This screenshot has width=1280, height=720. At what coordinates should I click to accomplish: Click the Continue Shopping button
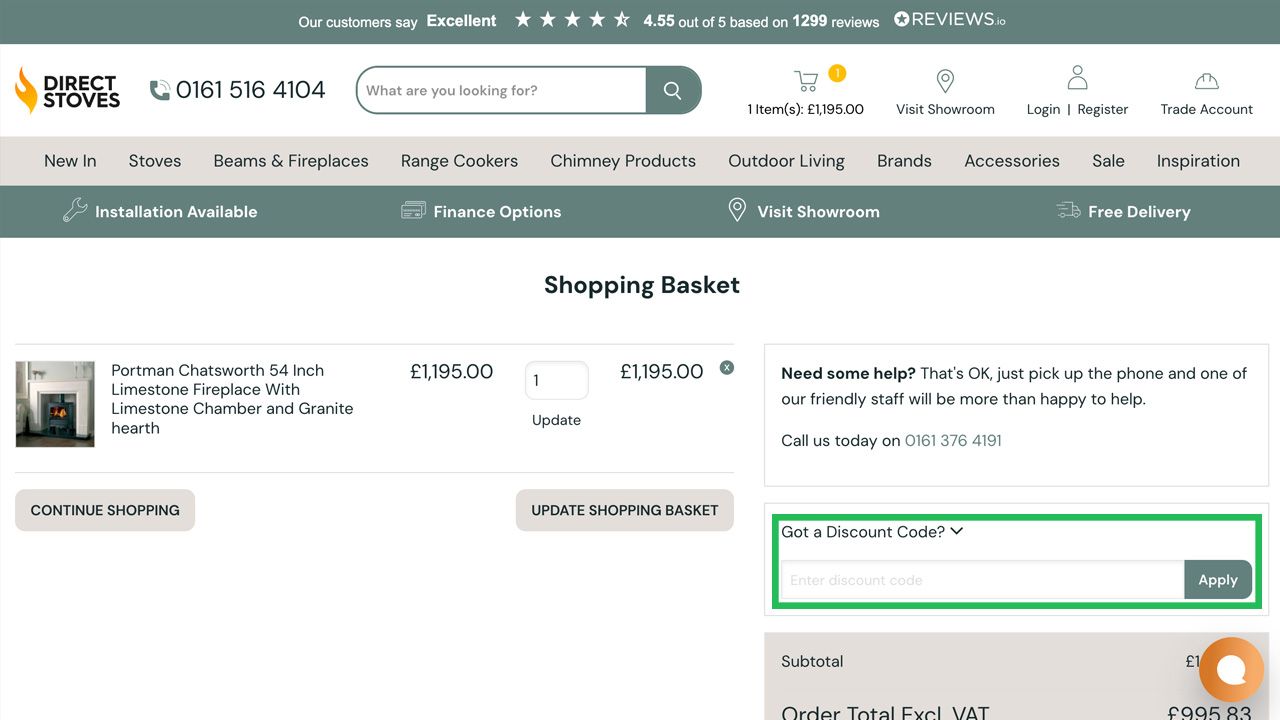pos(105,510)
